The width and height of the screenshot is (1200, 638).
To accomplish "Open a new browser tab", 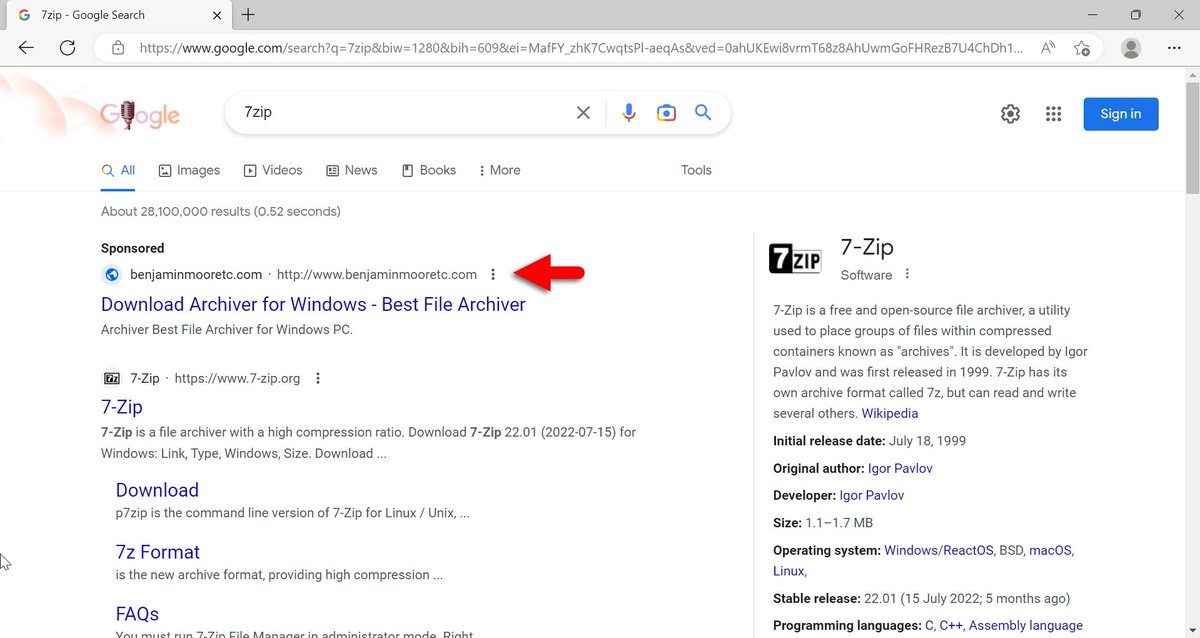I will pyautogui.click(x=248, y=15).
